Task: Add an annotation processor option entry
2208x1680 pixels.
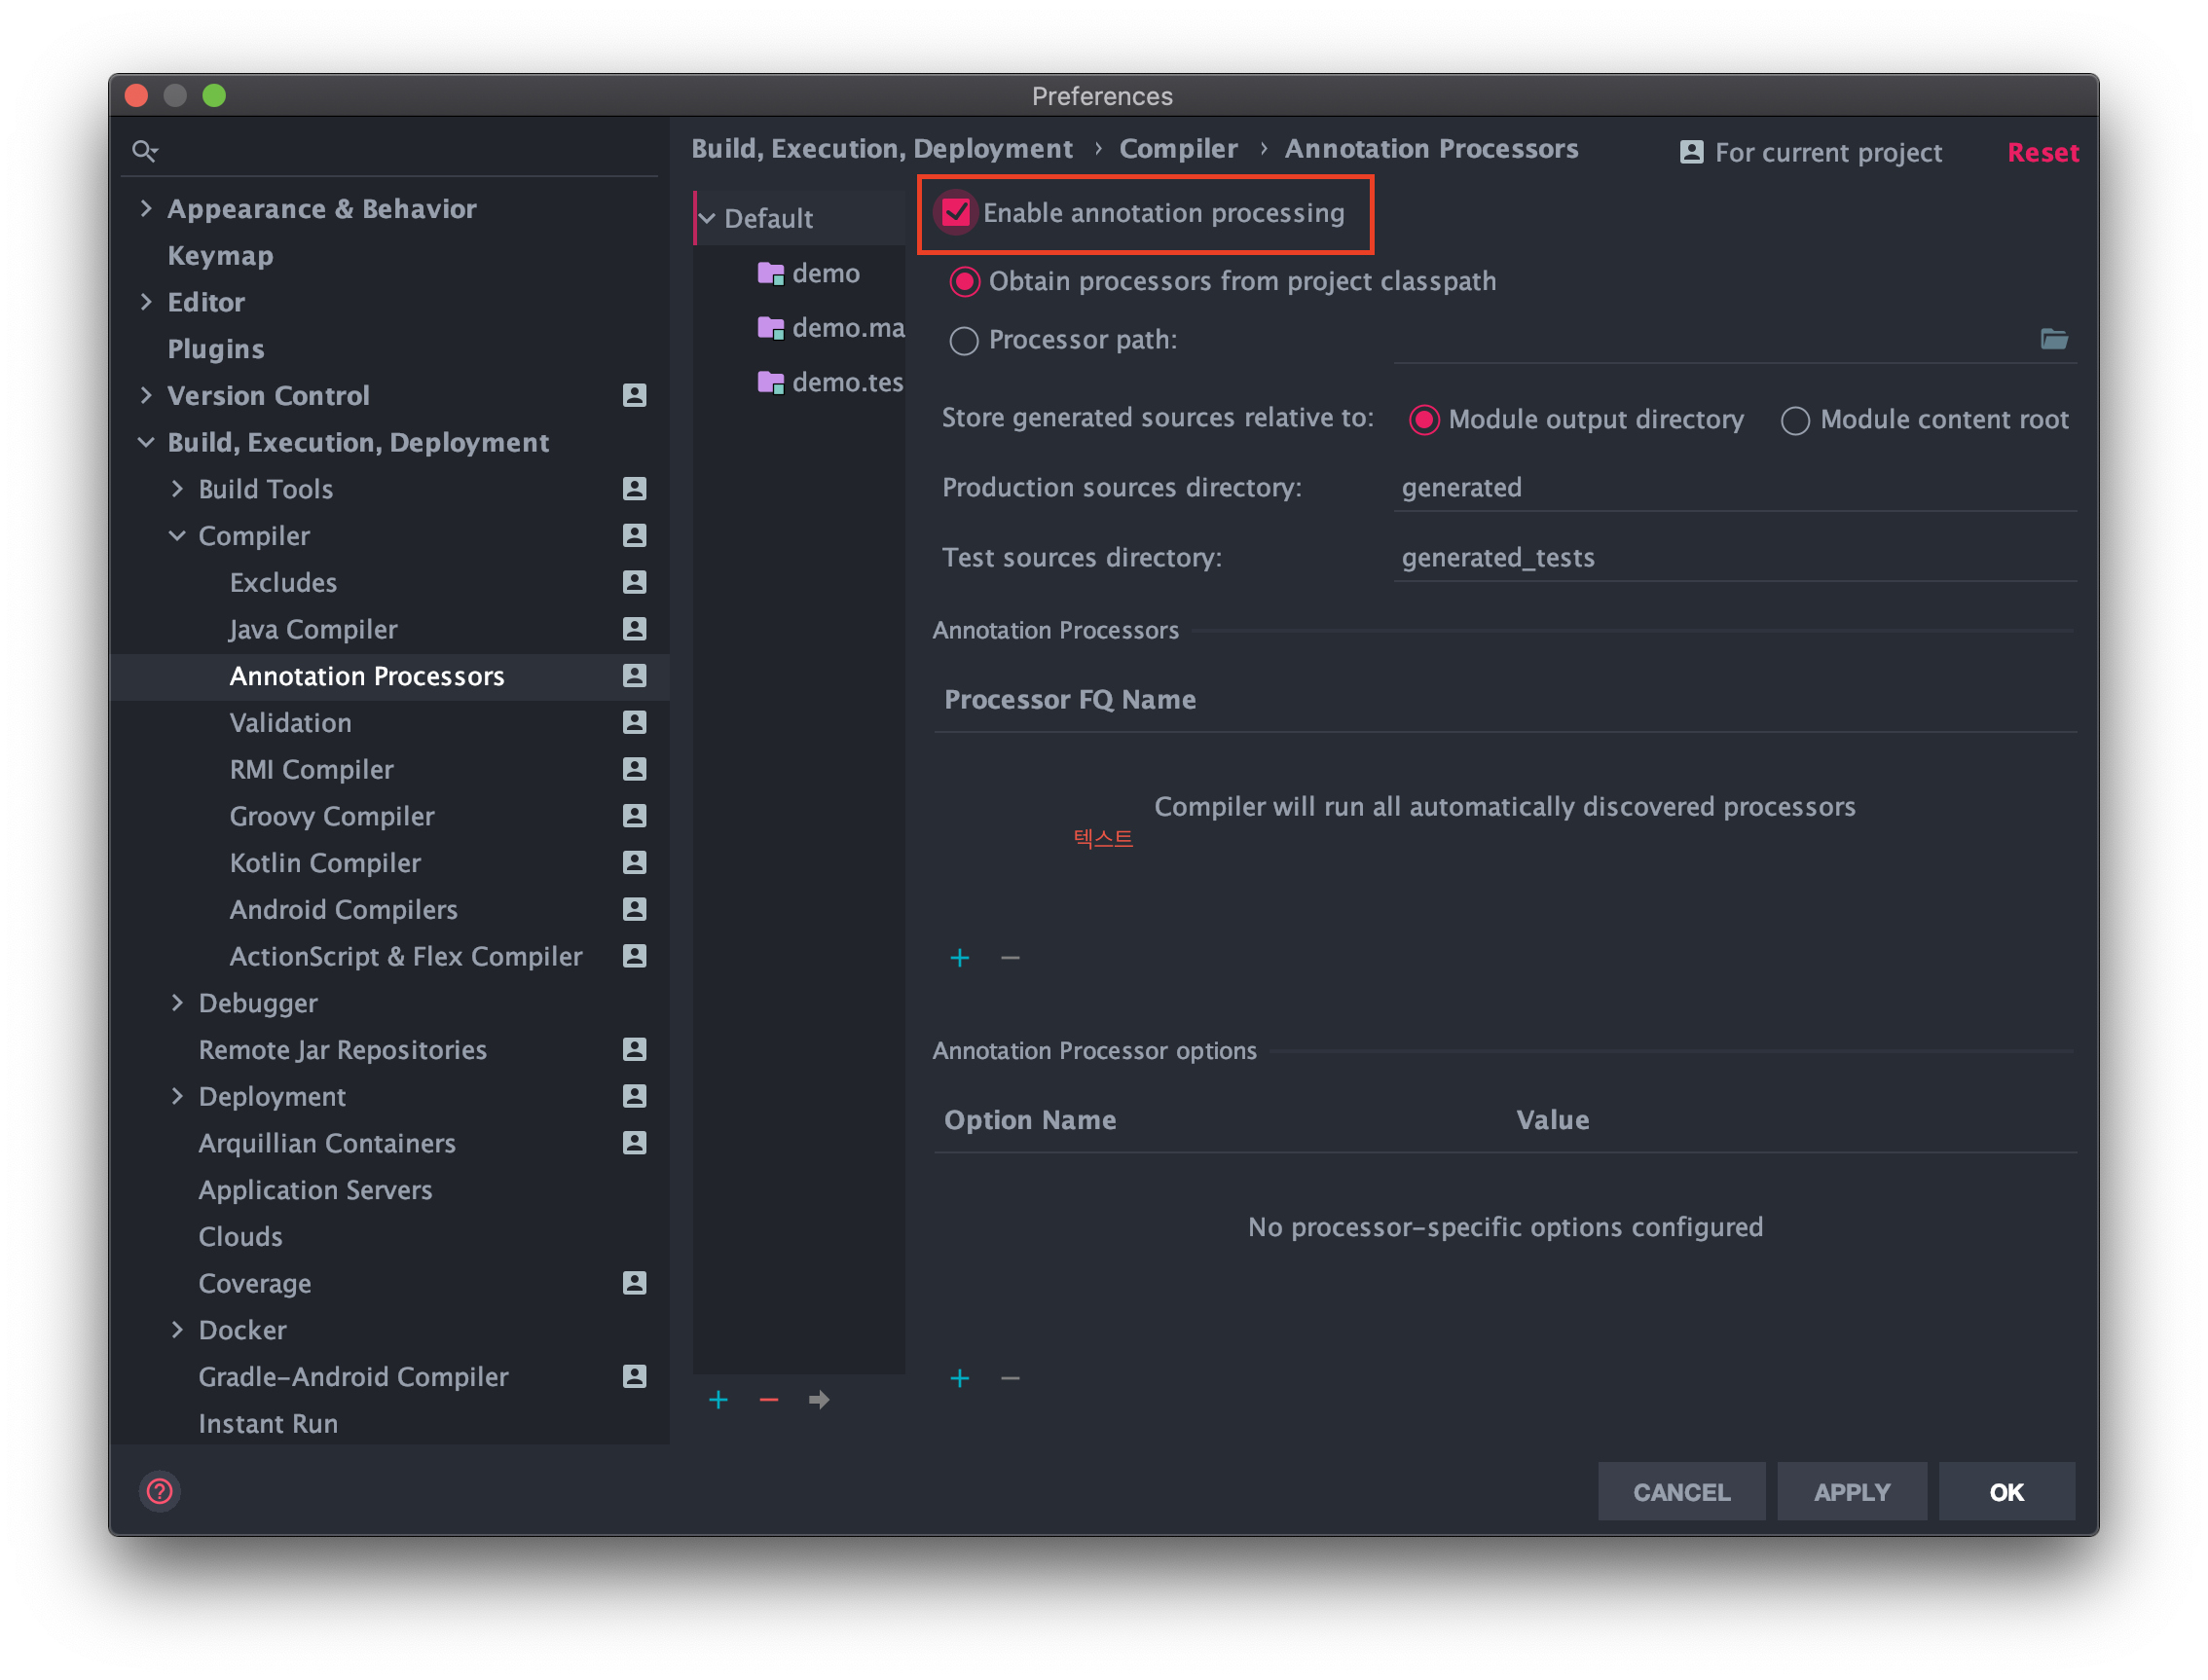Action: (x=959, y=1378)
